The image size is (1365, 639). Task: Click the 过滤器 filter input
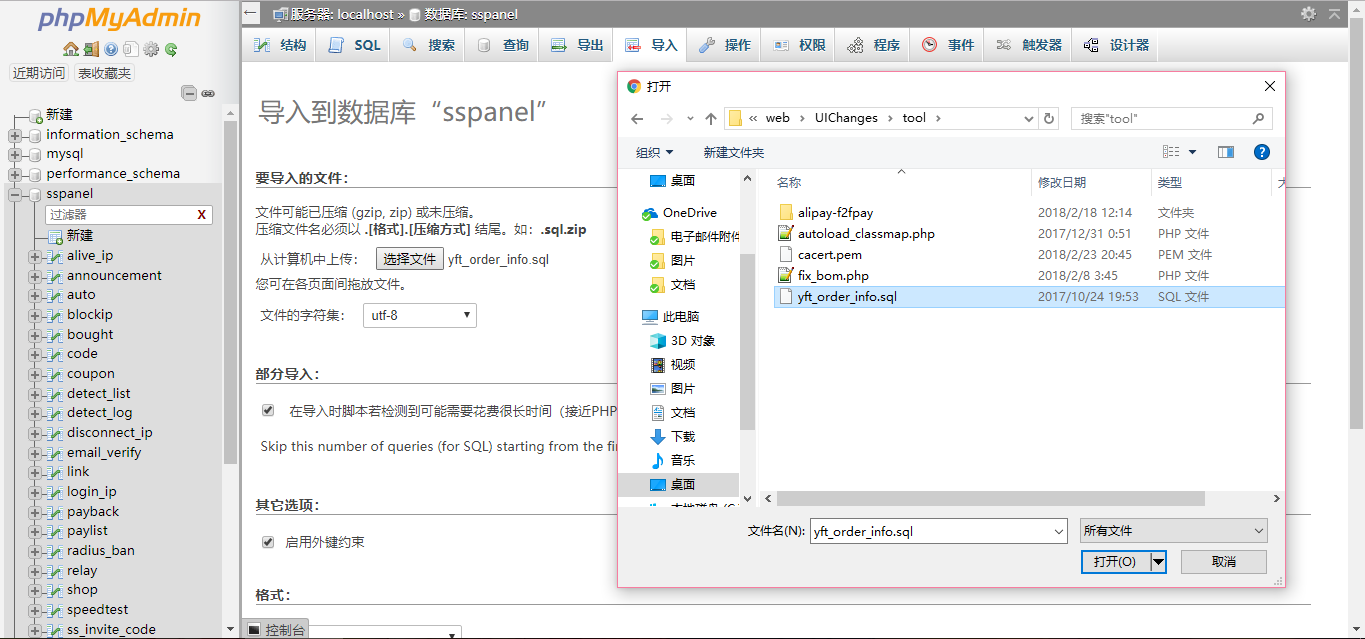(120, 215)
